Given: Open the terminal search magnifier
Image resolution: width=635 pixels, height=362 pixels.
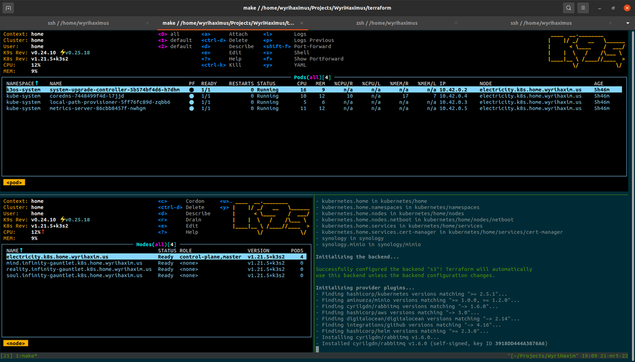Looking at the screenshot, I should 569,8.
